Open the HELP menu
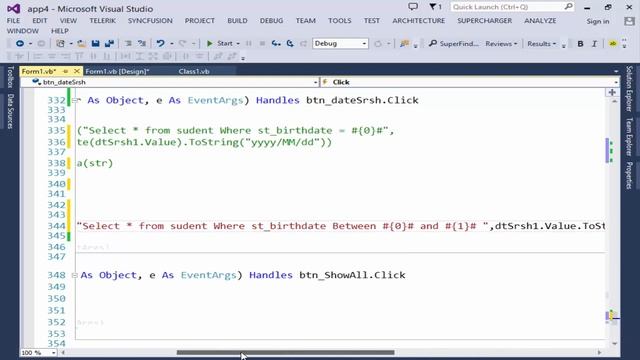Screen dimensions: 640x360 pyautogui.click(x=60, y=31)
